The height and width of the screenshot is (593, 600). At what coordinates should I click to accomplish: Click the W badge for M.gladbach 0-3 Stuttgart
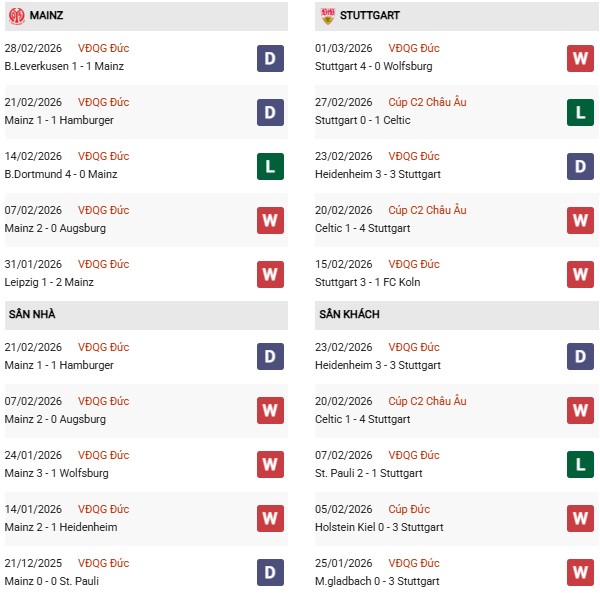pyautogui.click(x=580, y=572)
